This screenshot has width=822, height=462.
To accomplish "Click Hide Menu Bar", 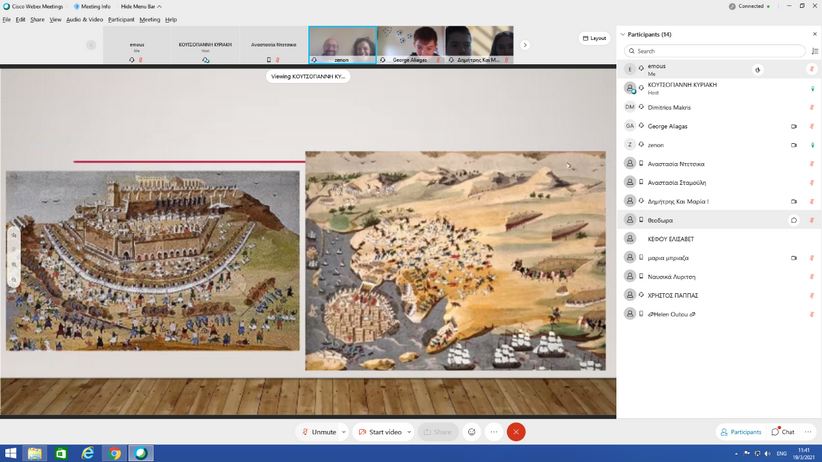I will pyautogui.click(x=141, y=6).
